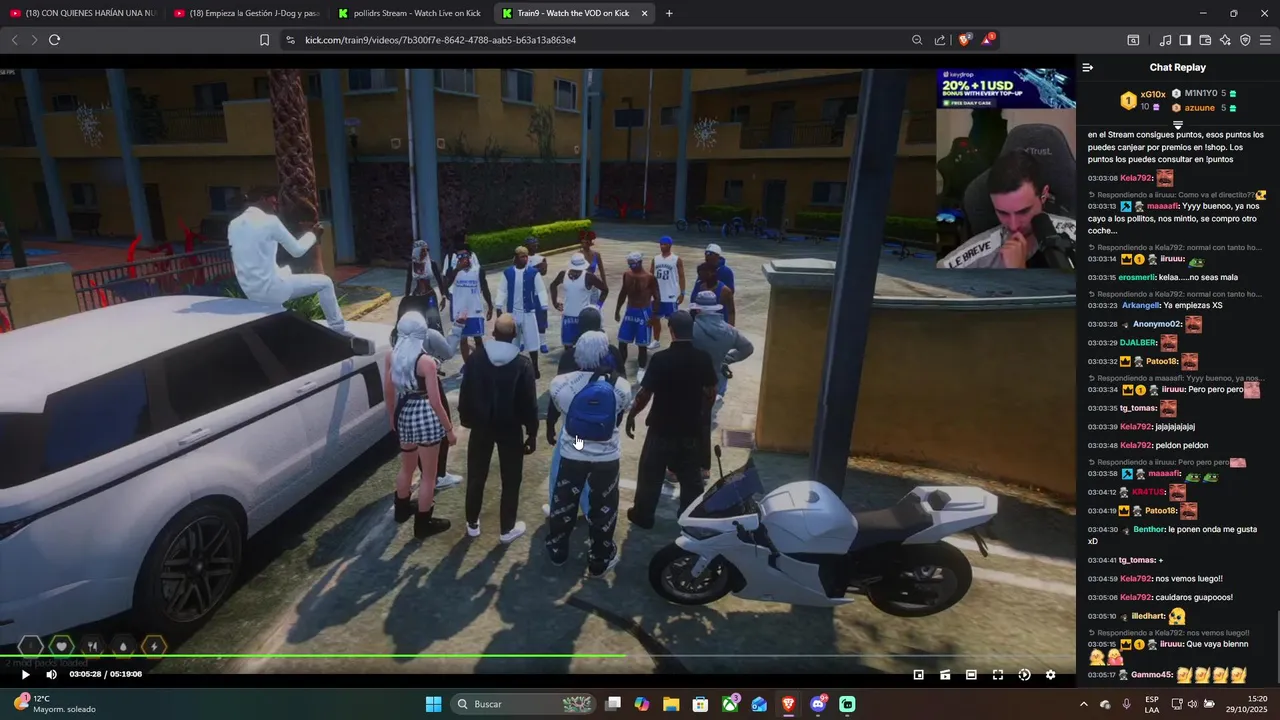Click the Keydrop 20% bonus ad banner
This screenshot has width=1280, height=720.
coord(1006,88)
